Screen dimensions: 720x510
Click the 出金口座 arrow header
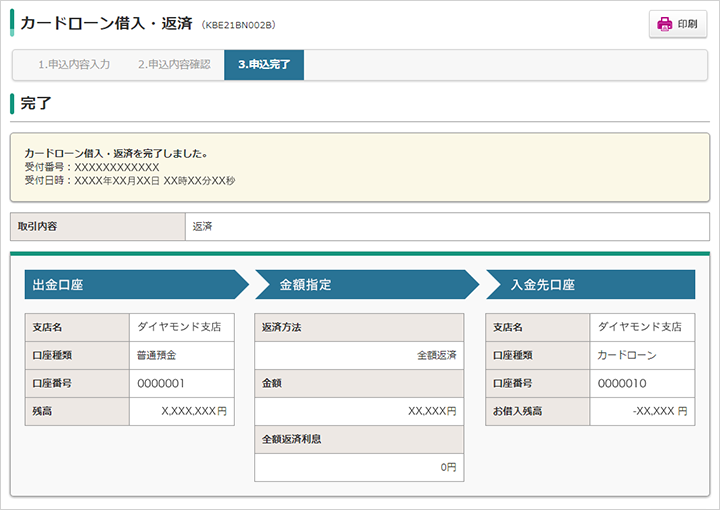tap(136, 285)
